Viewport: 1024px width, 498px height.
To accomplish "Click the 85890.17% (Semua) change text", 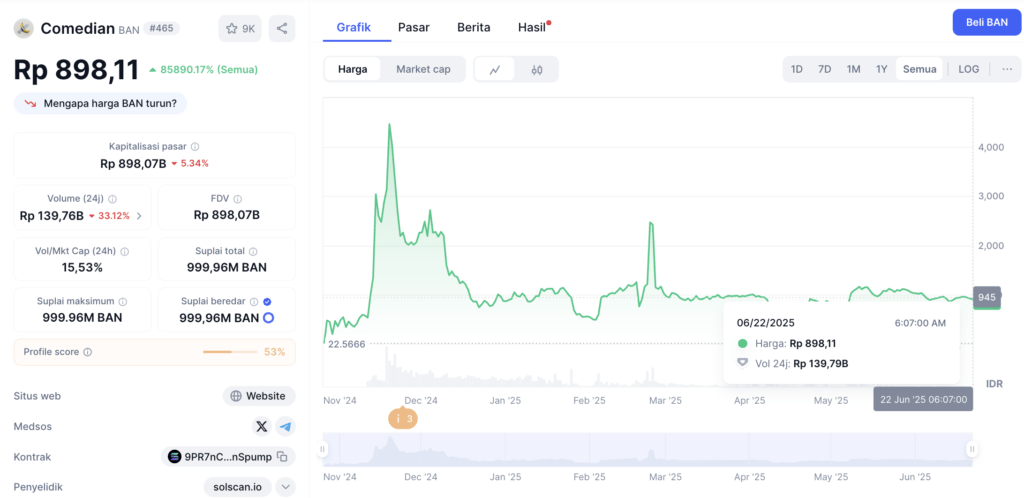I will (209, 69).
